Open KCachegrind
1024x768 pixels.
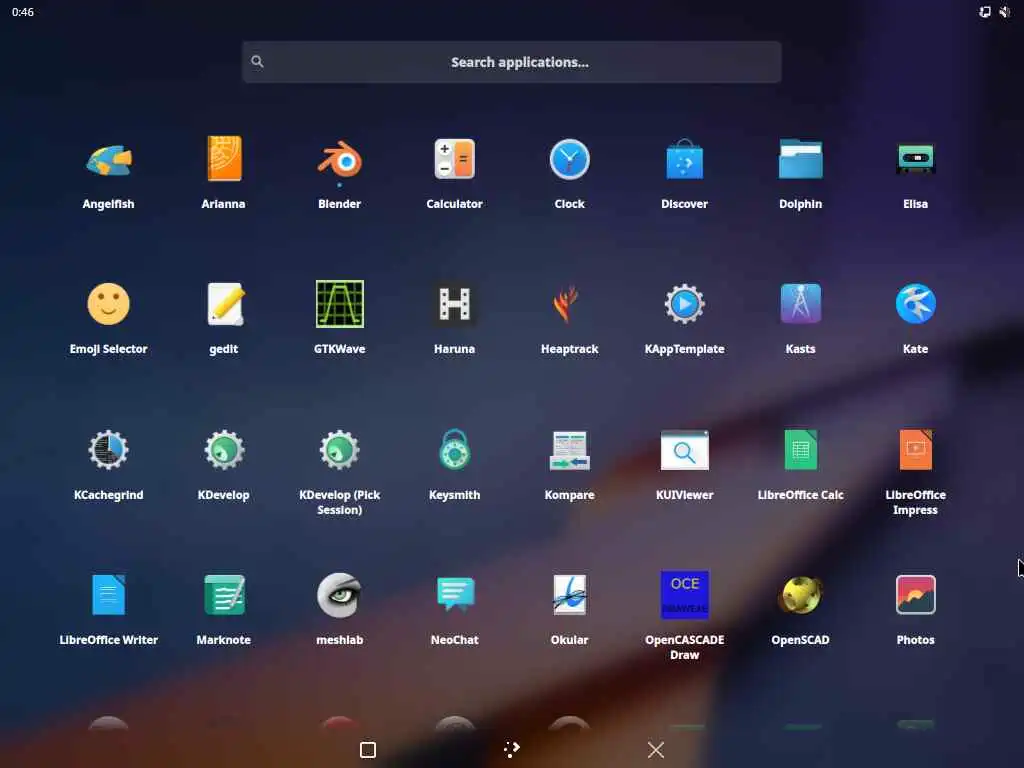108,450
